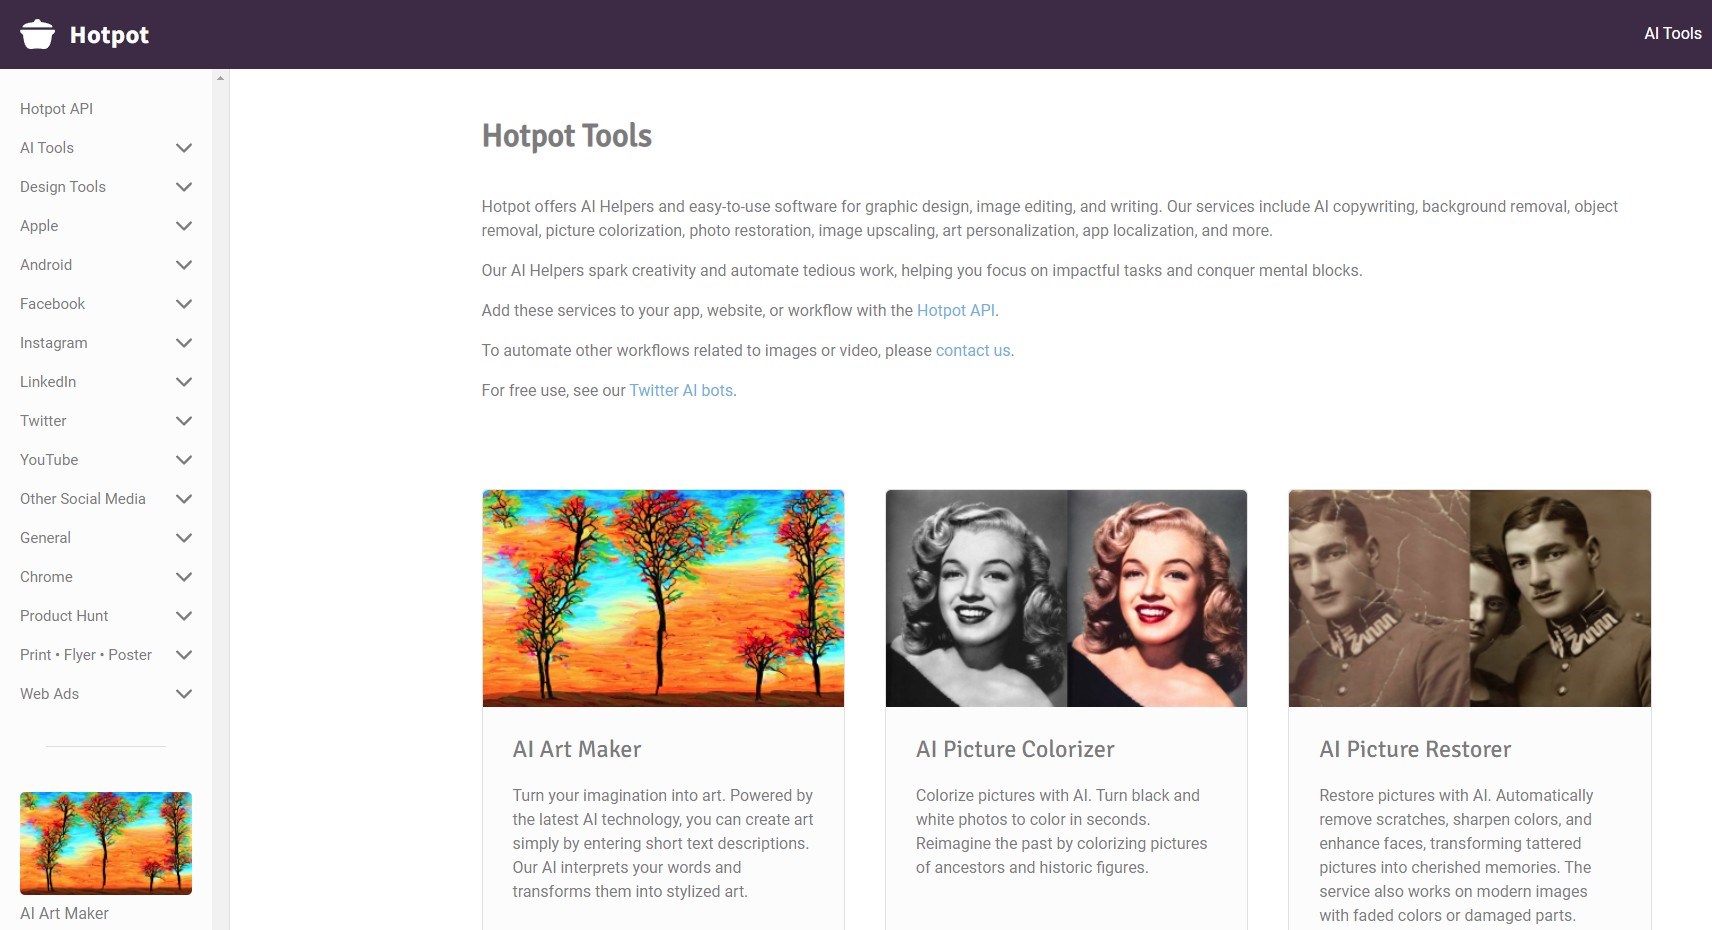
Task: Open the AI Art Maker card image
Action: [x=663, y=598]
